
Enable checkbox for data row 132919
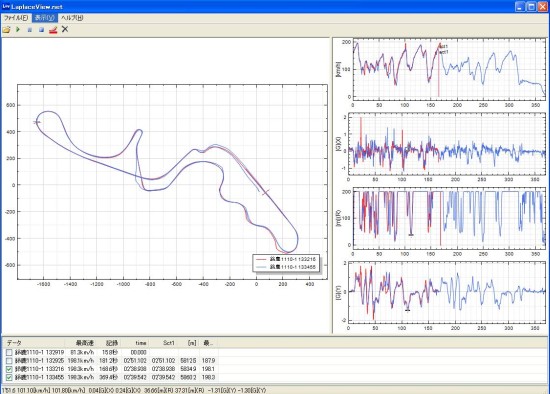[9, 352]
